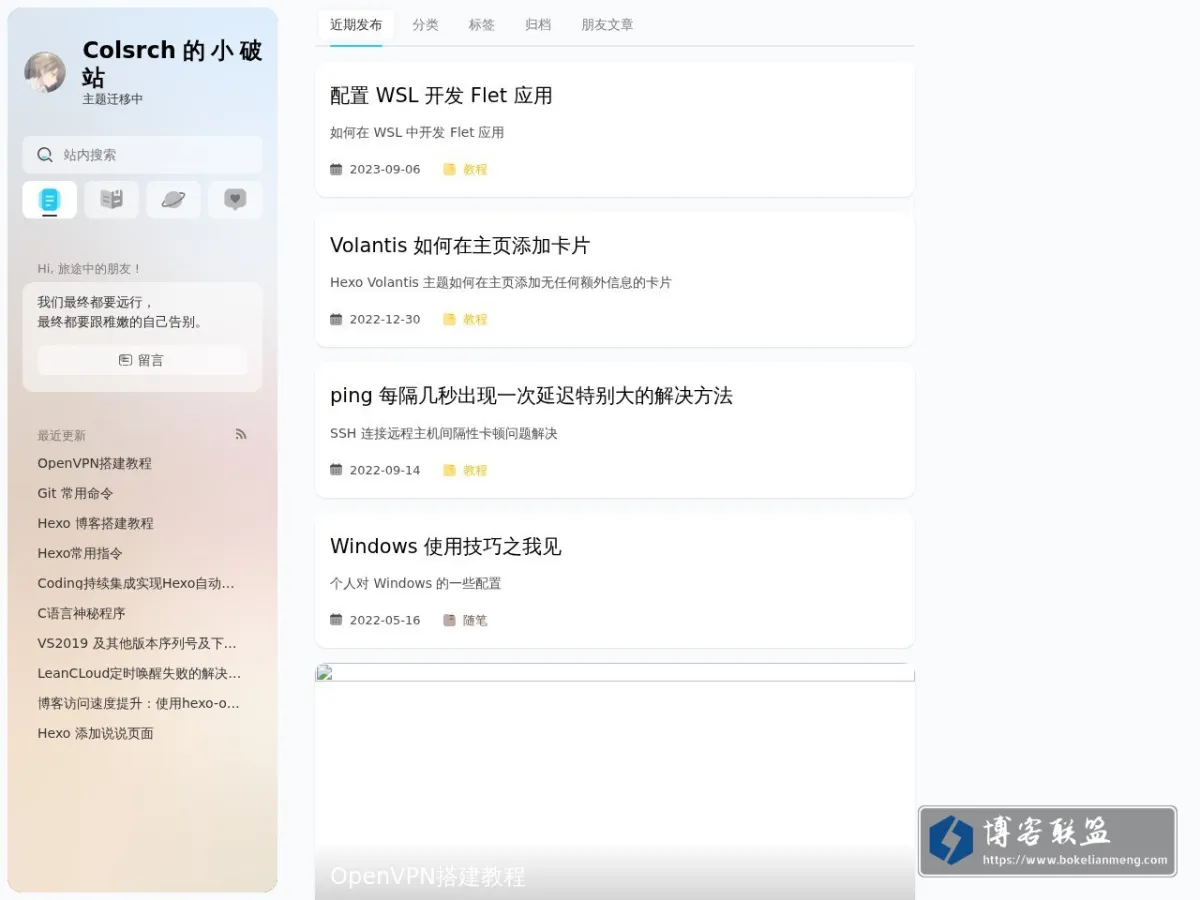This screenshot has width=1200, height=900.
Task: Click the search magnifier icon
Action: coord(45,155)
